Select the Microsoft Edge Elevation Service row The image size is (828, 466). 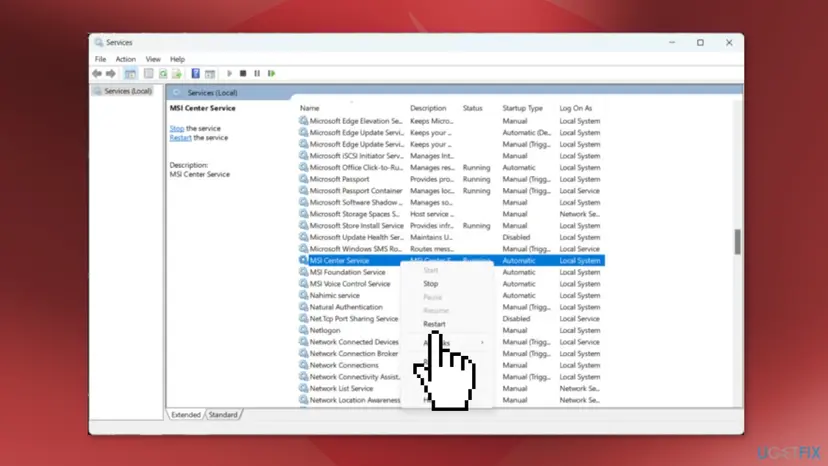(x=451, y=121)
